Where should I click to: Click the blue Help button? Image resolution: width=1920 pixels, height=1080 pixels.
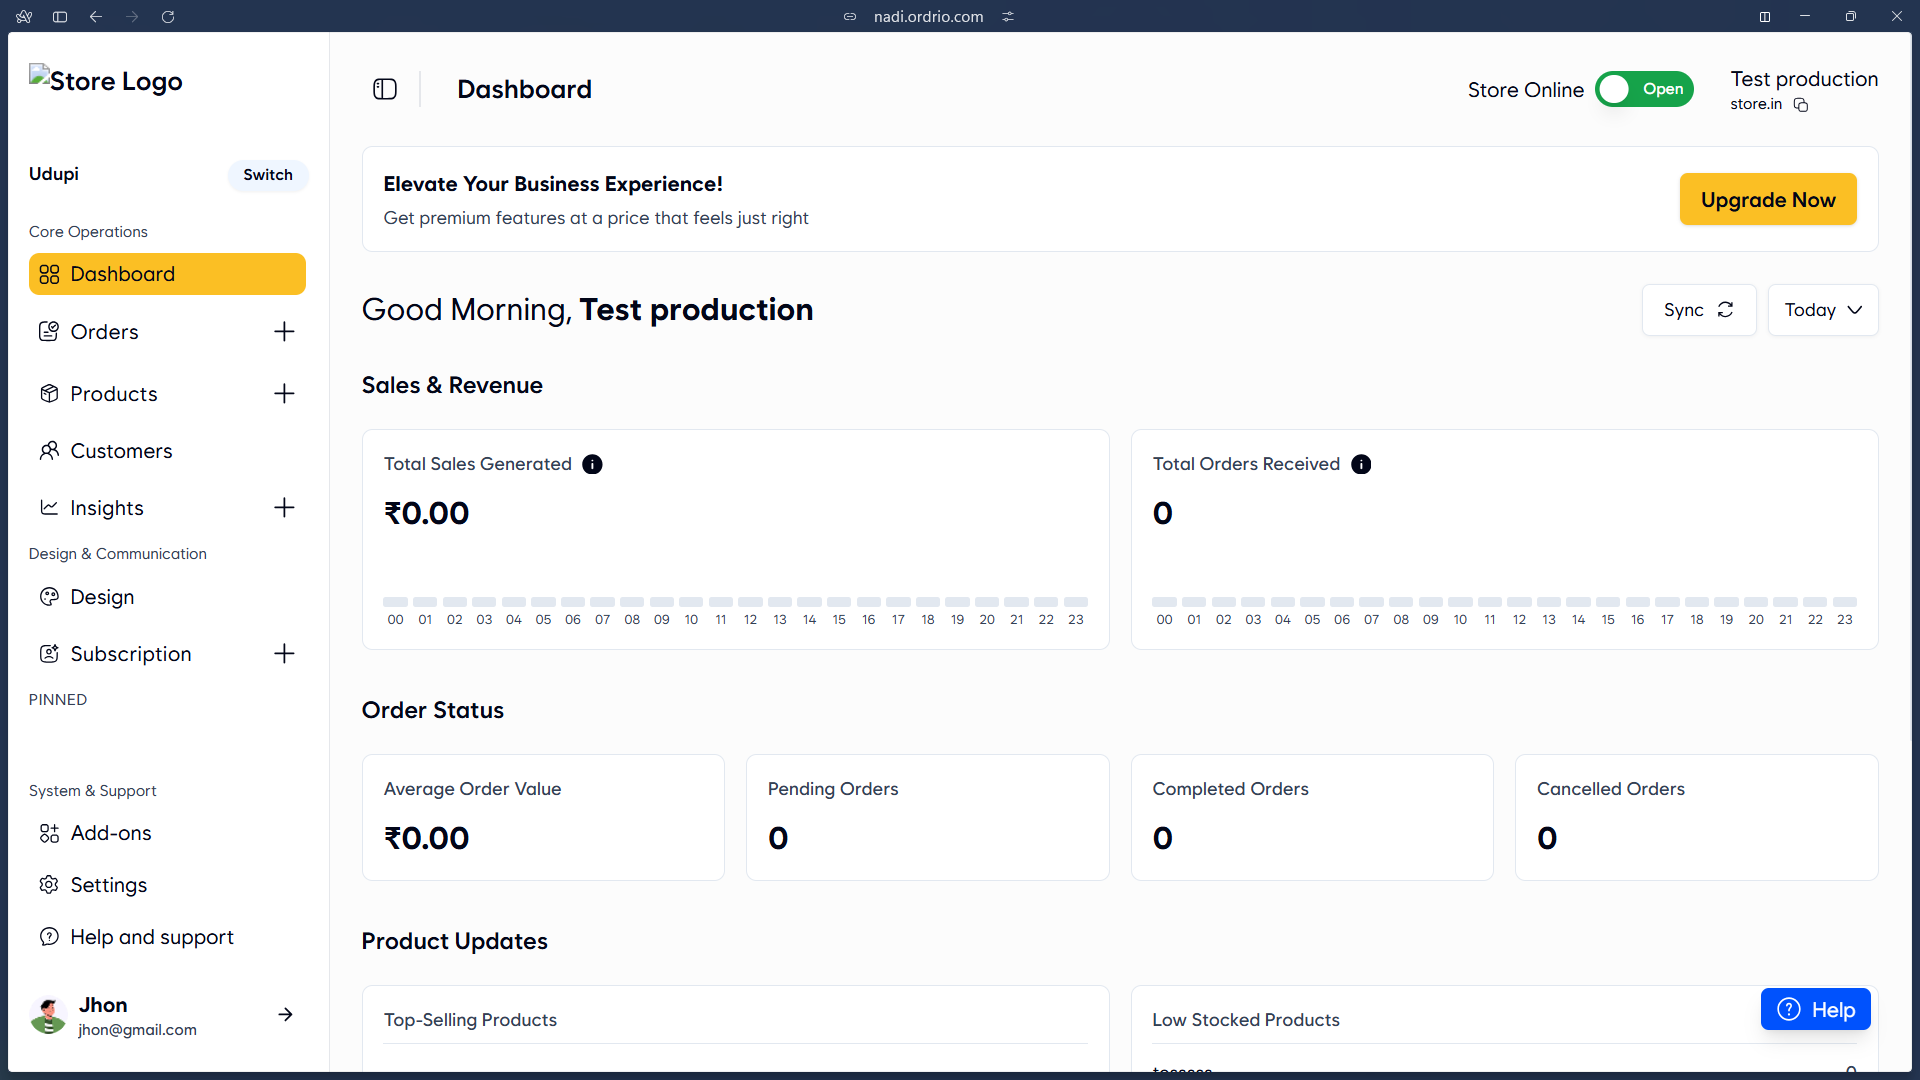(1815, 1010)
